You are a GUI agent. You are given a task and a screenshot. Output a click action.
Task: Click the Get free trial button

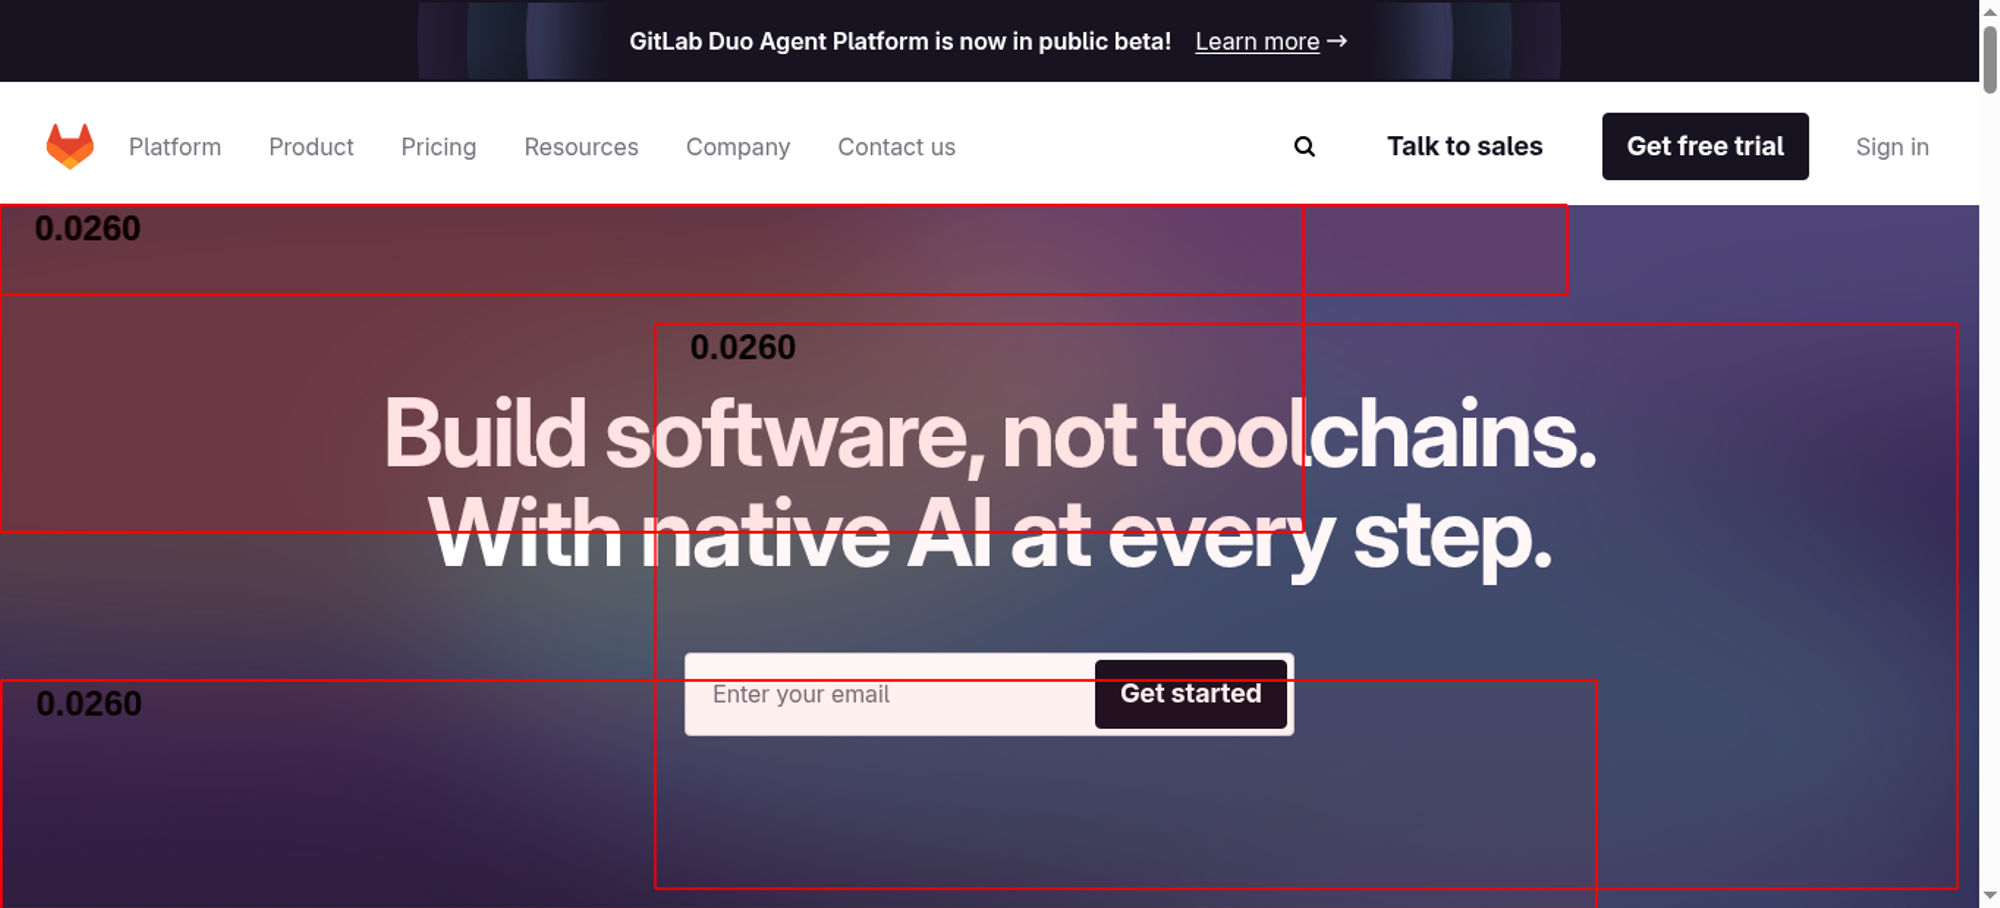[x=1705, y=146]
